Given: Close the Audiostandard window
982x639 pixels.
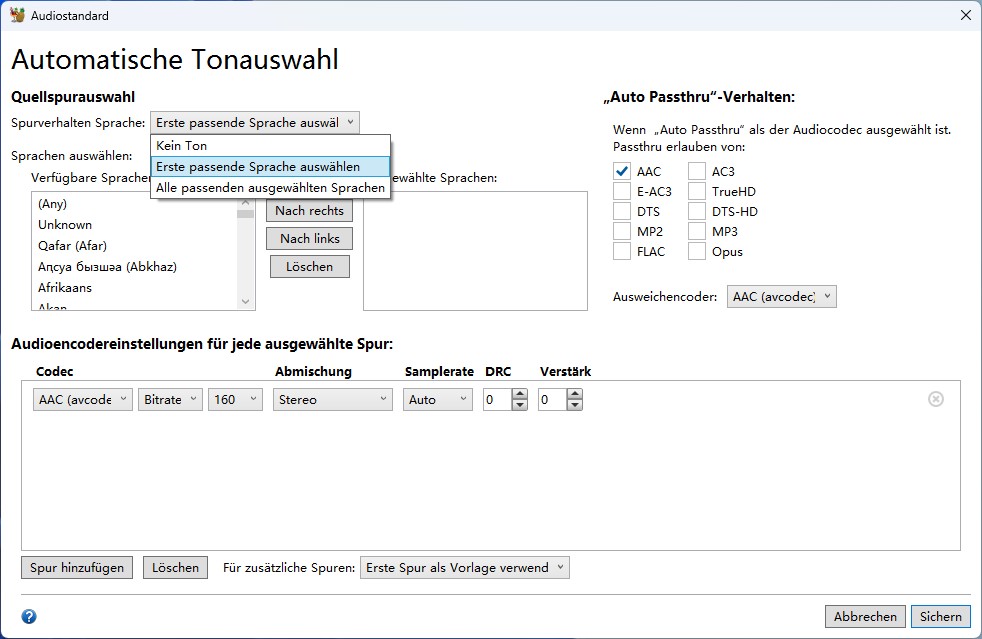Looking at the screenshot, I should [x=966, y=15].
